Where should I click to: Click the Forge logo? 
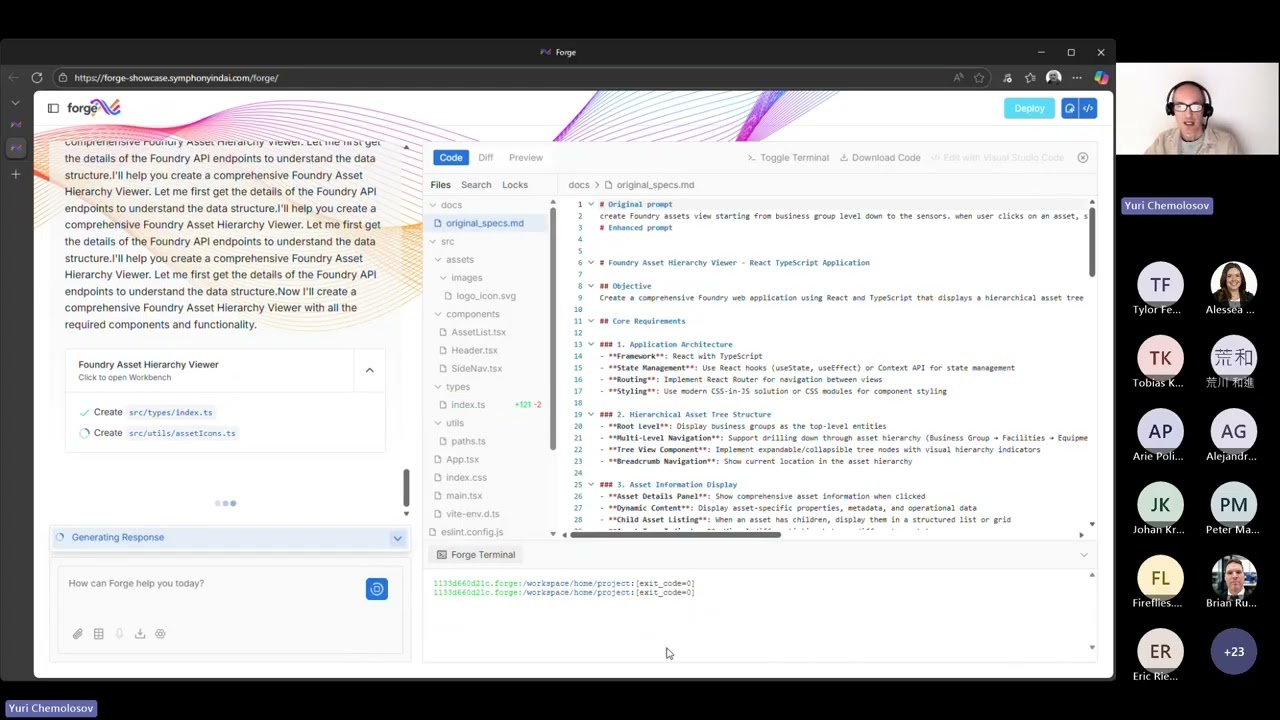[x=93, y=108]
